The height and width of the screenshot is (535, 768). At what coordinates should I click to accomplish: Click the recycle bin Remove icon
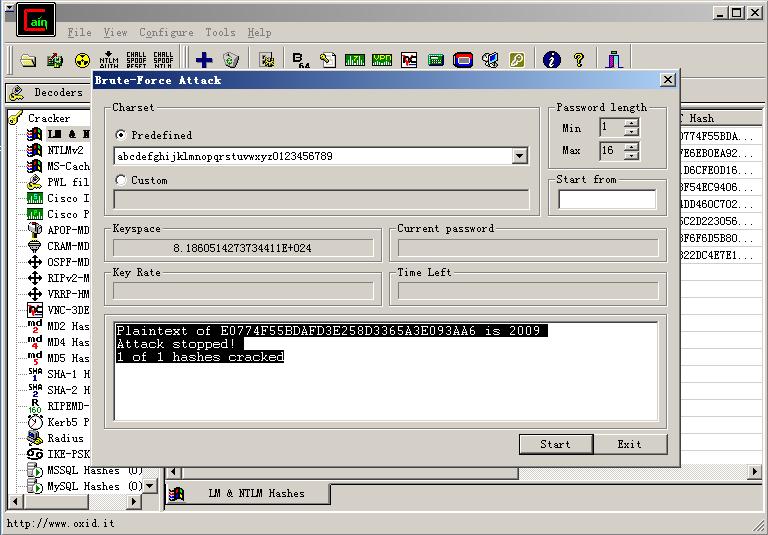pos(231,60)
